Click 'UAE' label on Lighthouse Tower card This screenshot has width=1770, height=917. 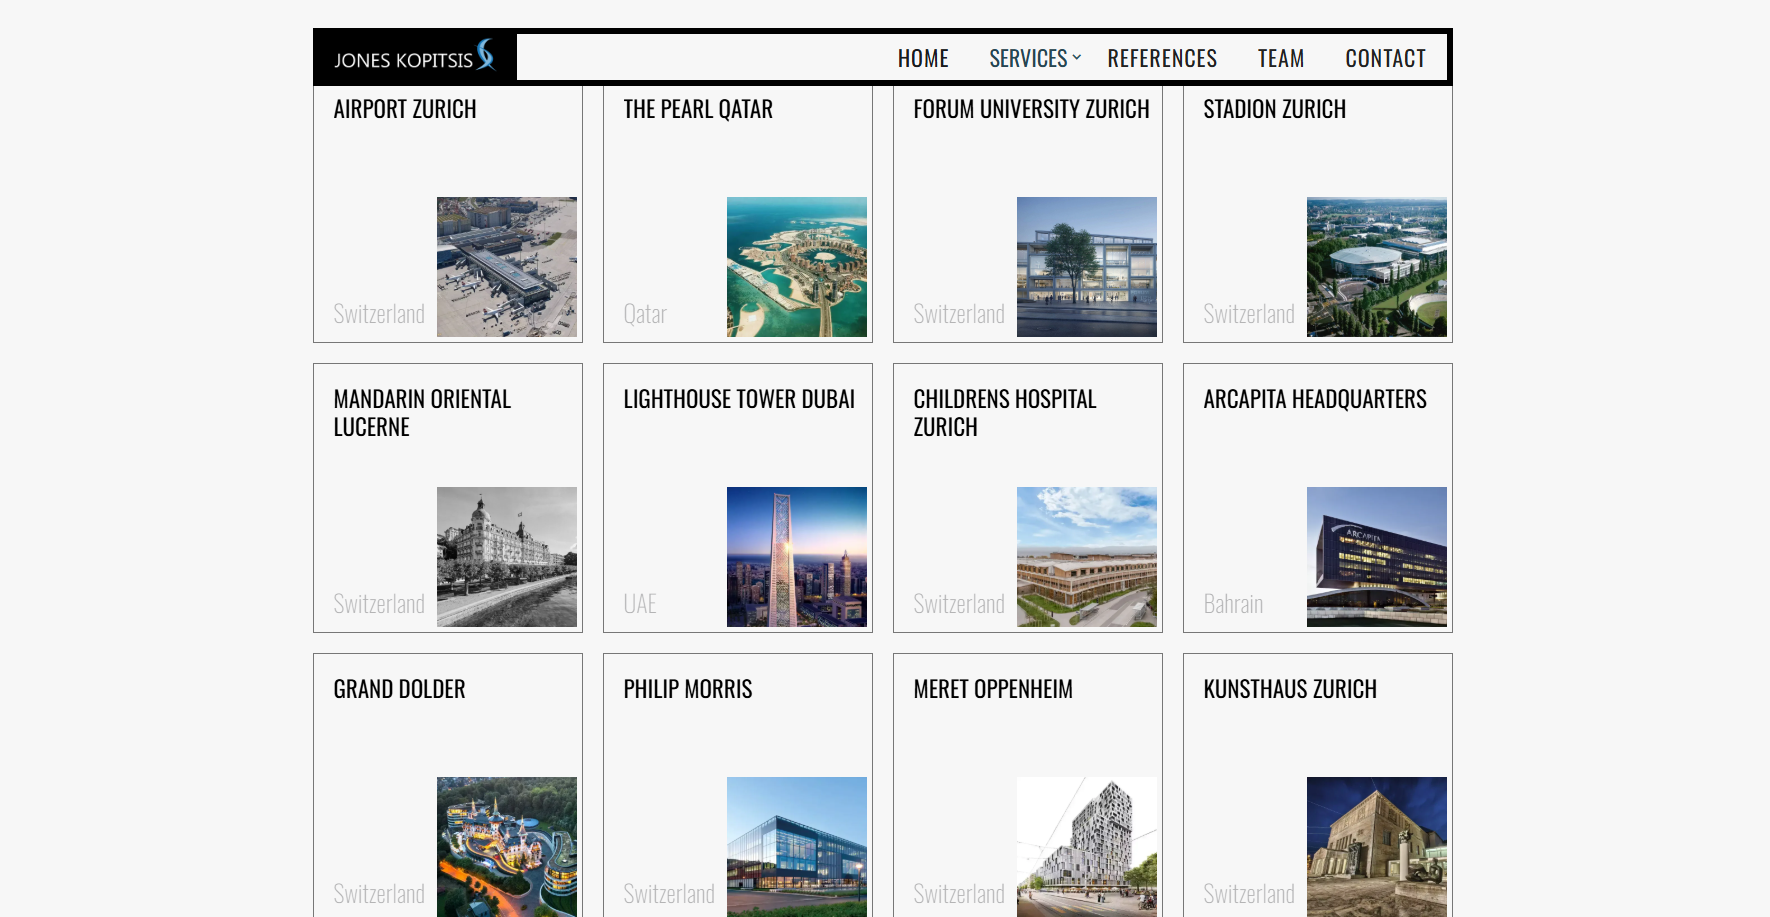(x=640, y=604)
